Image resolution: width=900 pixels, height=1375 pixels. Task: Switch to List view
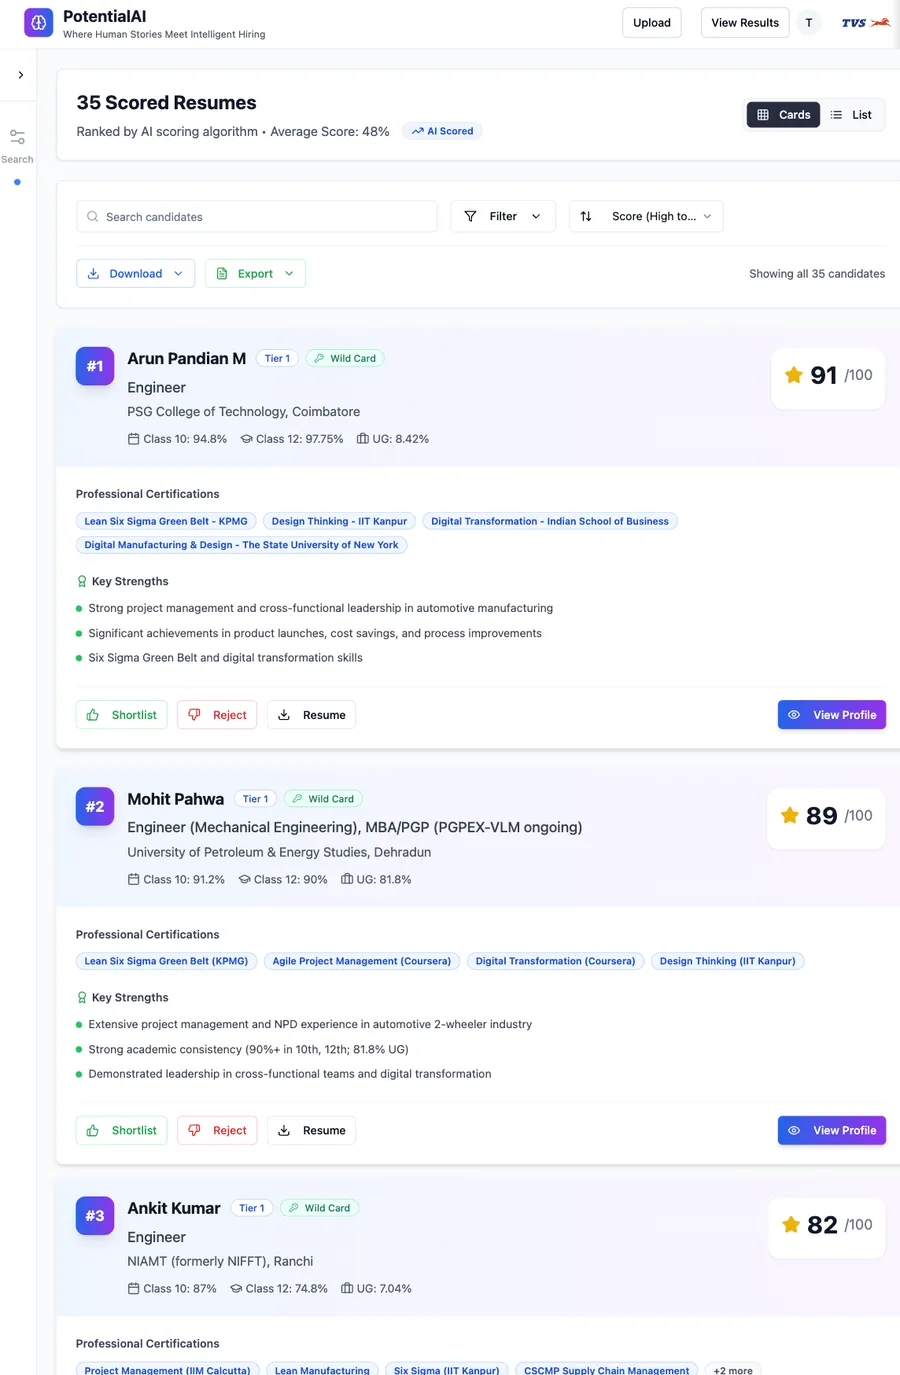click(851, 115)
